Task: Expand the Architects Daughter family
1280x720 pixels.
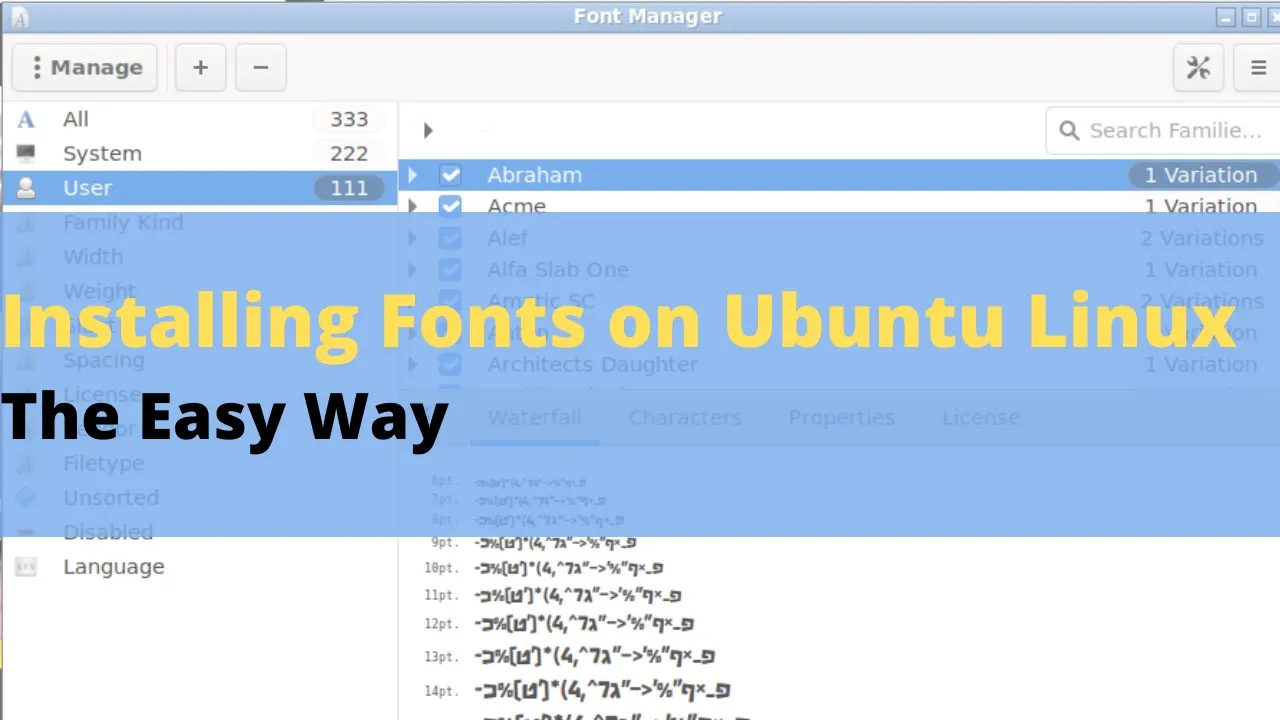Action: coord(412,364)
